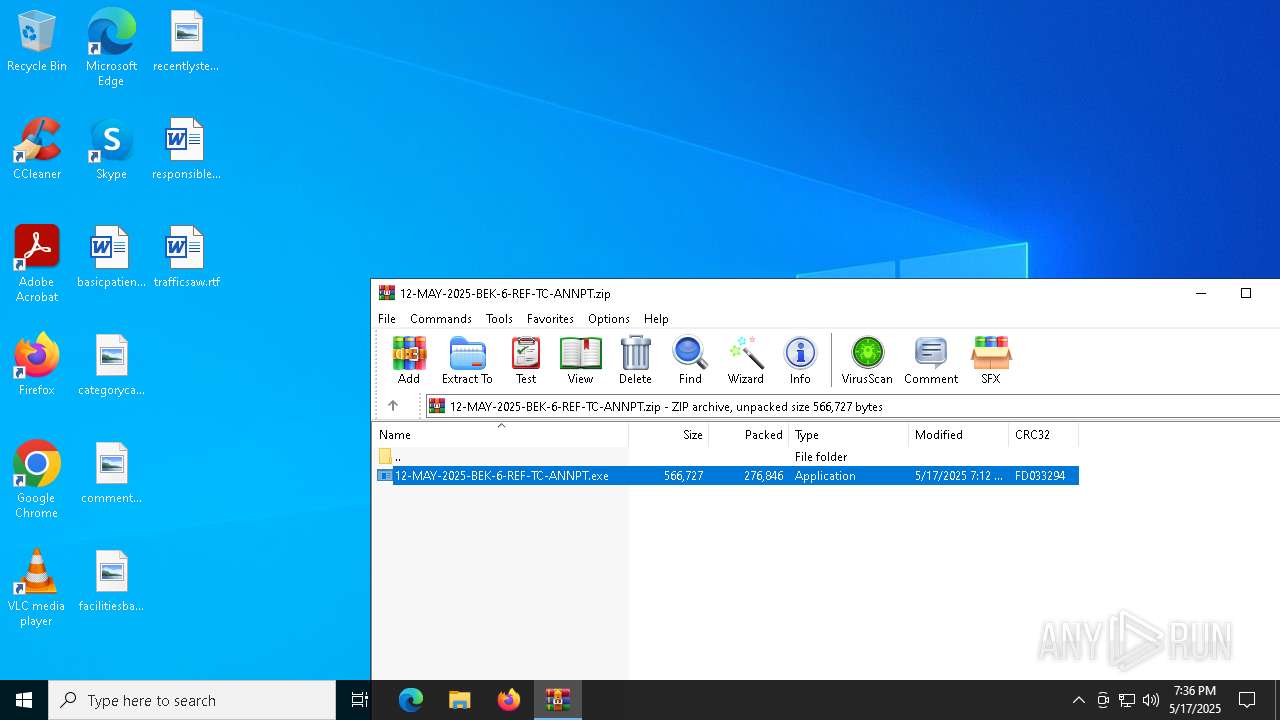Sort by the Type column header
The height and width of the screenshot is (720, 1280).
[849, 434]
